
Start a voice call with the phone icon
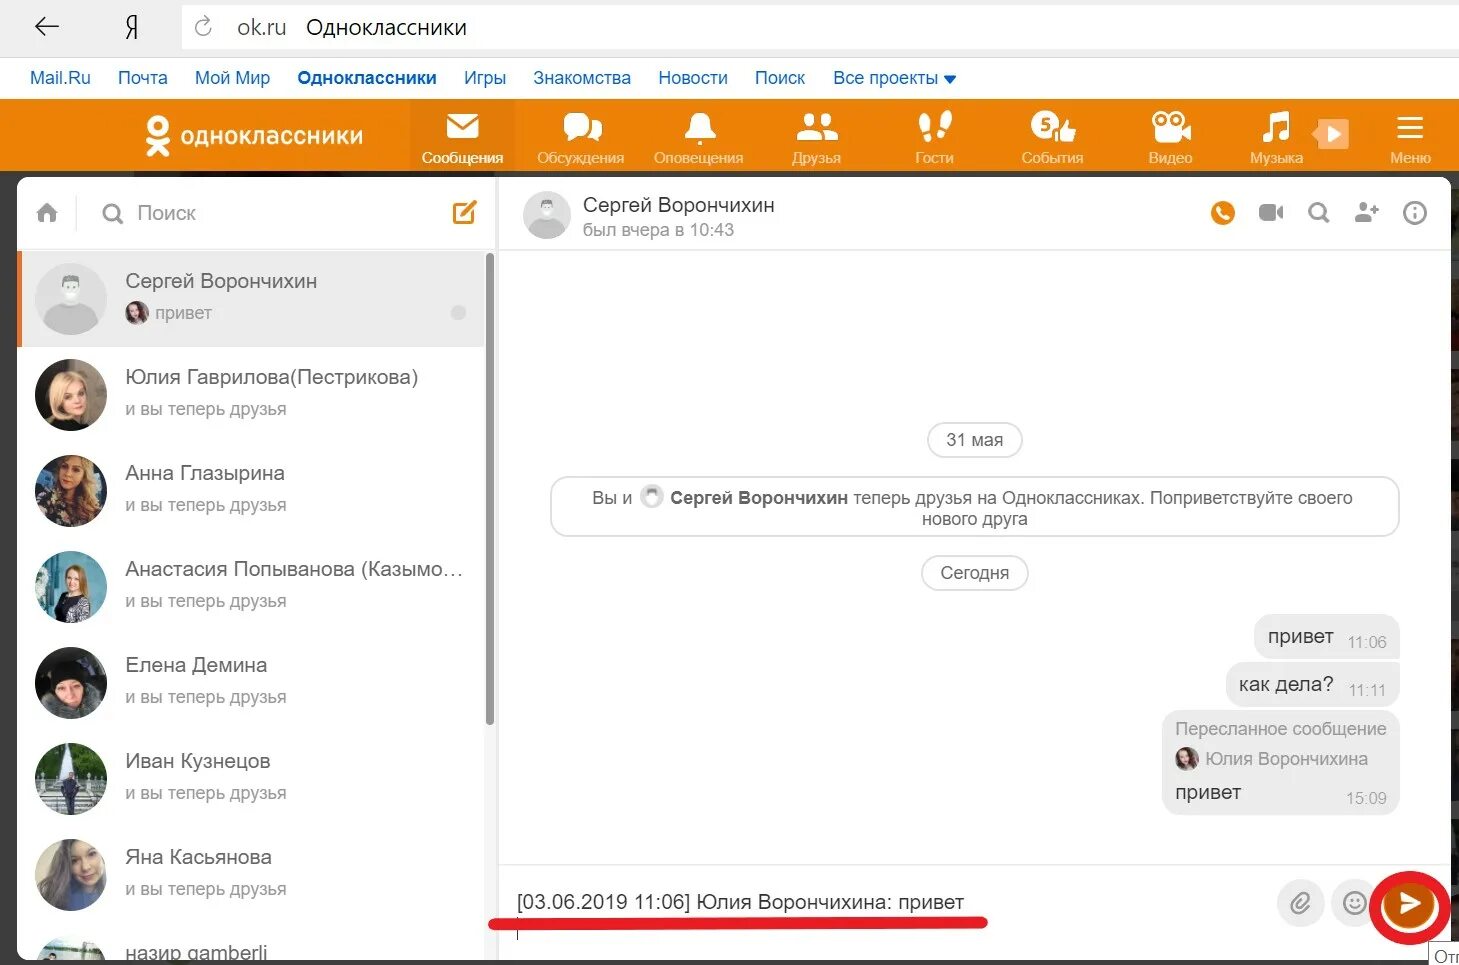pos(1222,212)
